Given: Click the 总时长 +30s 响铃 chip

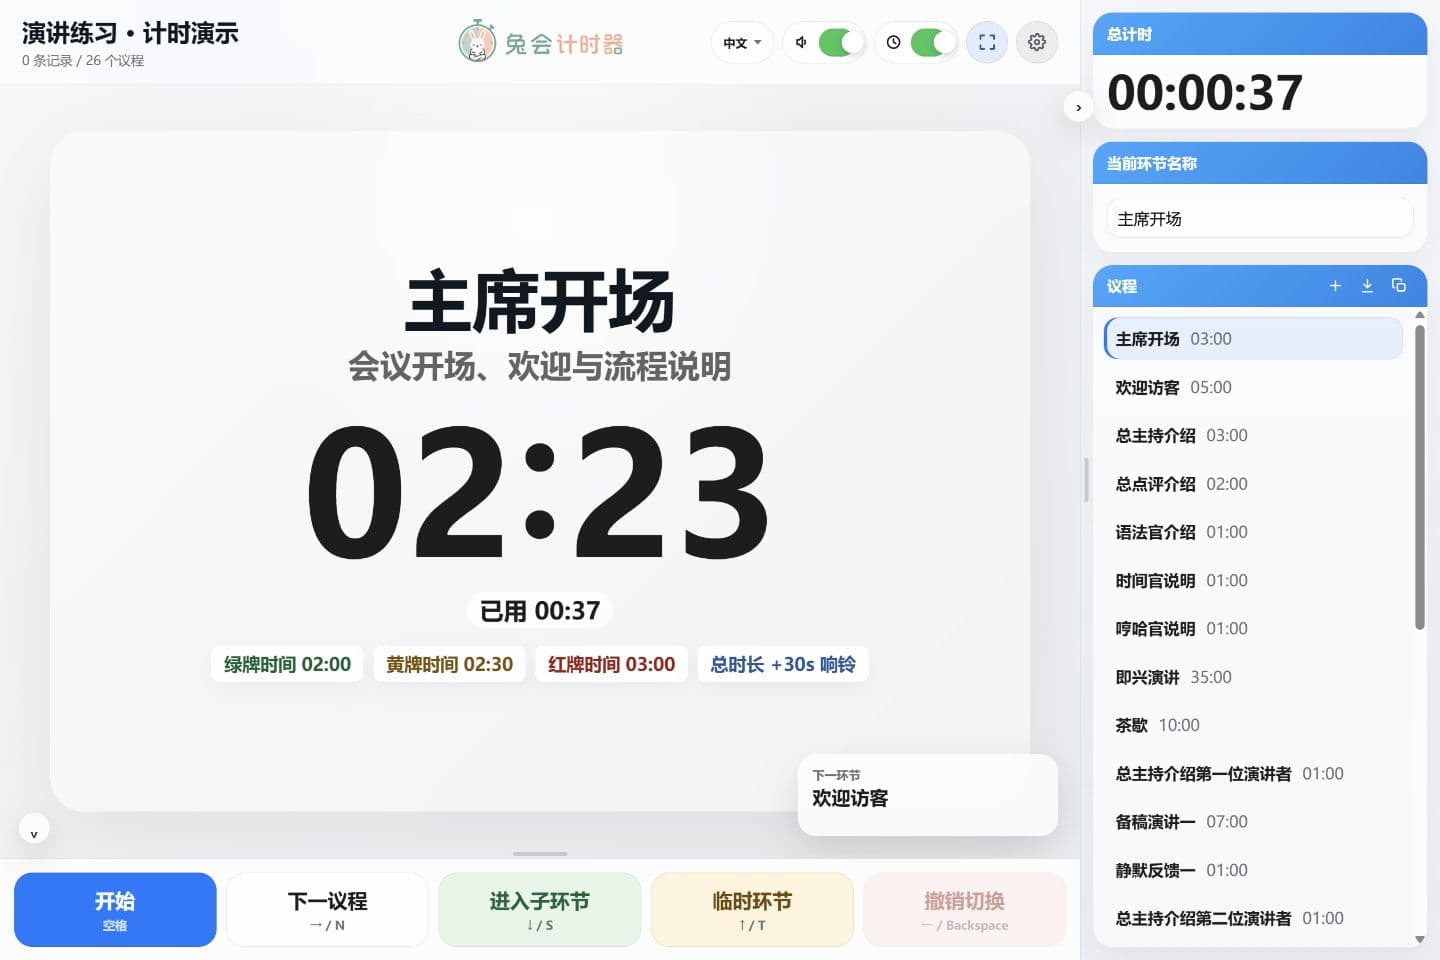Looking at the screenshot, I should tap(783, 664).
